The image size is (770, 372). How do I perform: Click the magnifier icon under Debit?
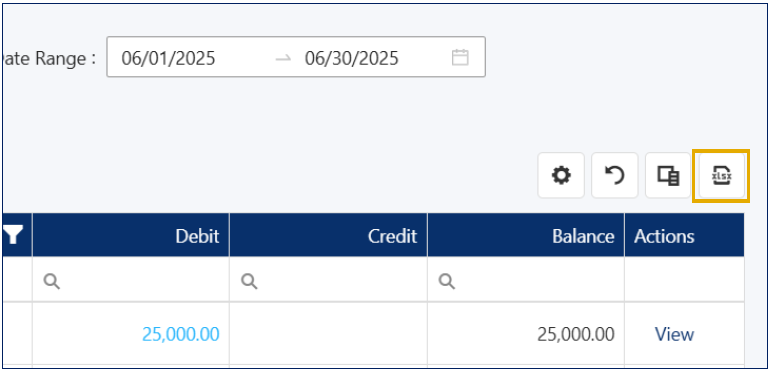[x=52, y=281]
